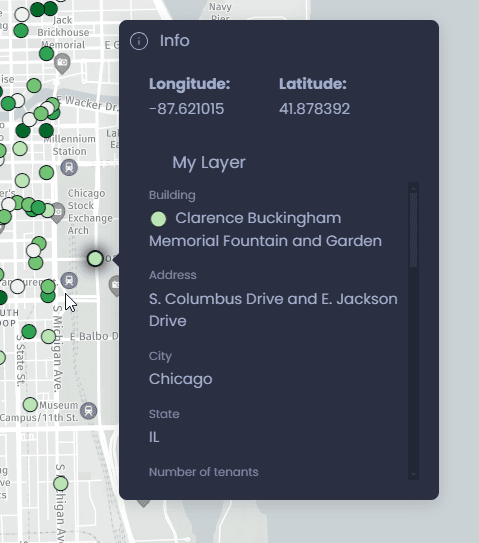The image size is (479, 543).
Task: Click the Museum Campus/11th St. transit icon
Action: (89, 411)
